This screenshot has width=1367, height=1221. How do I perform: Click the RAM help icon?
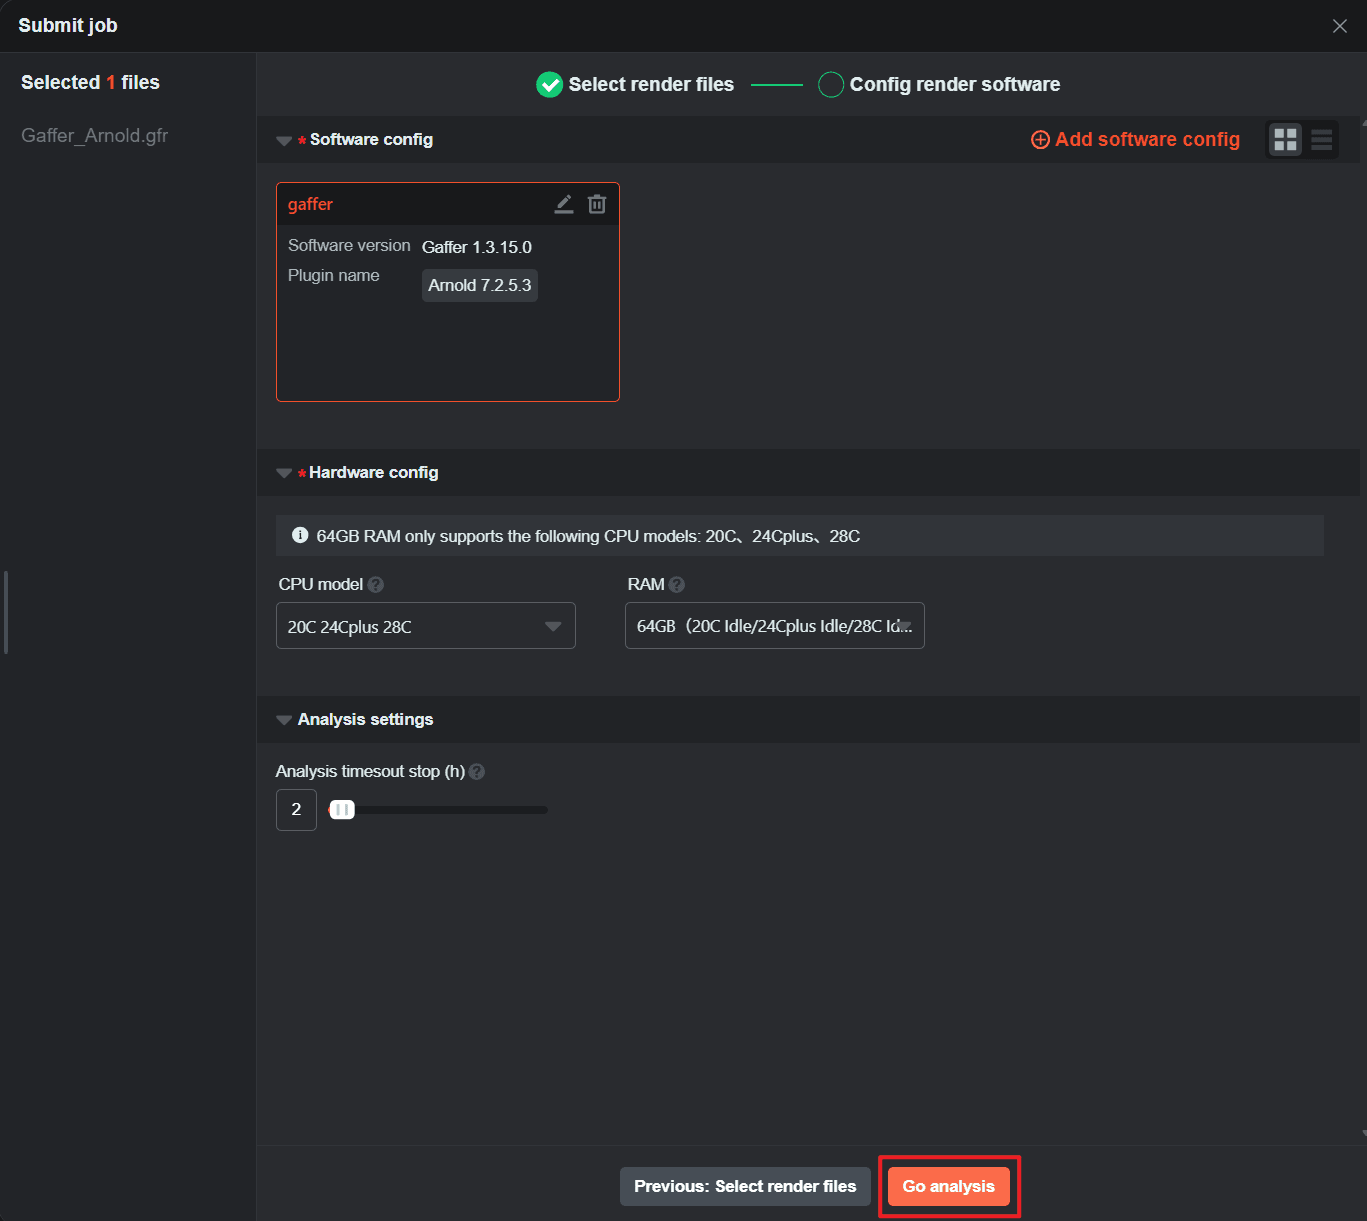click(x=677, y=585)
